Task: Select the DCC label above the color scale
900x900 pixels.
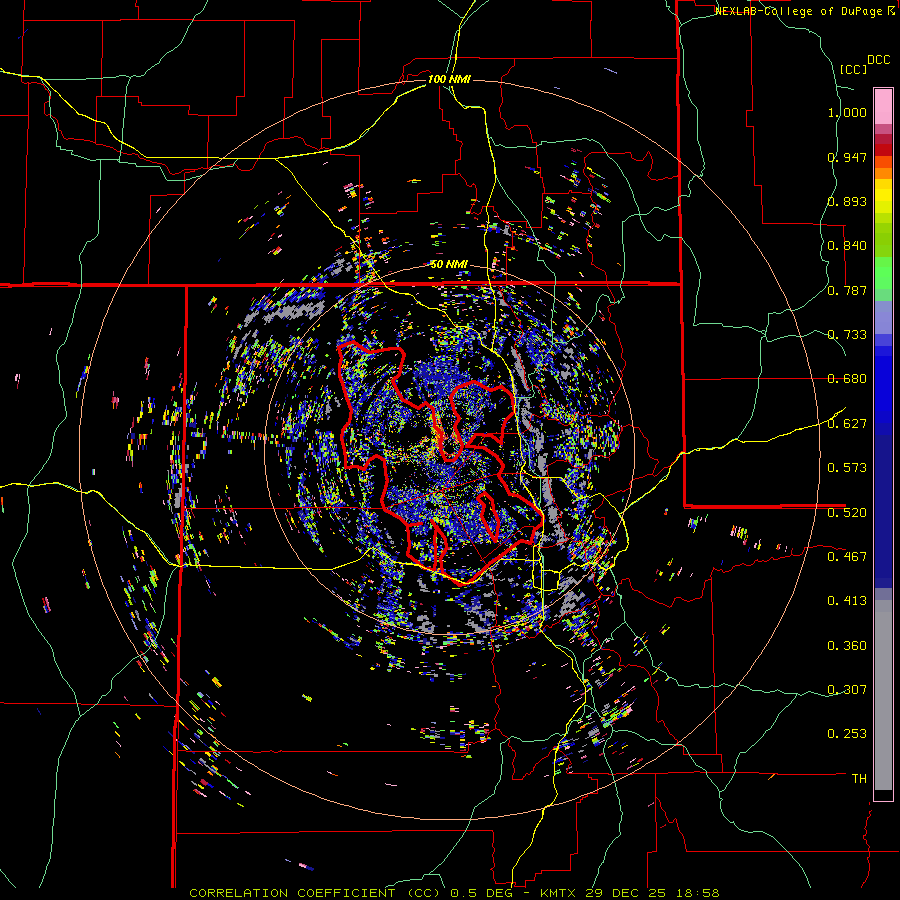Action: click(878, 60)
